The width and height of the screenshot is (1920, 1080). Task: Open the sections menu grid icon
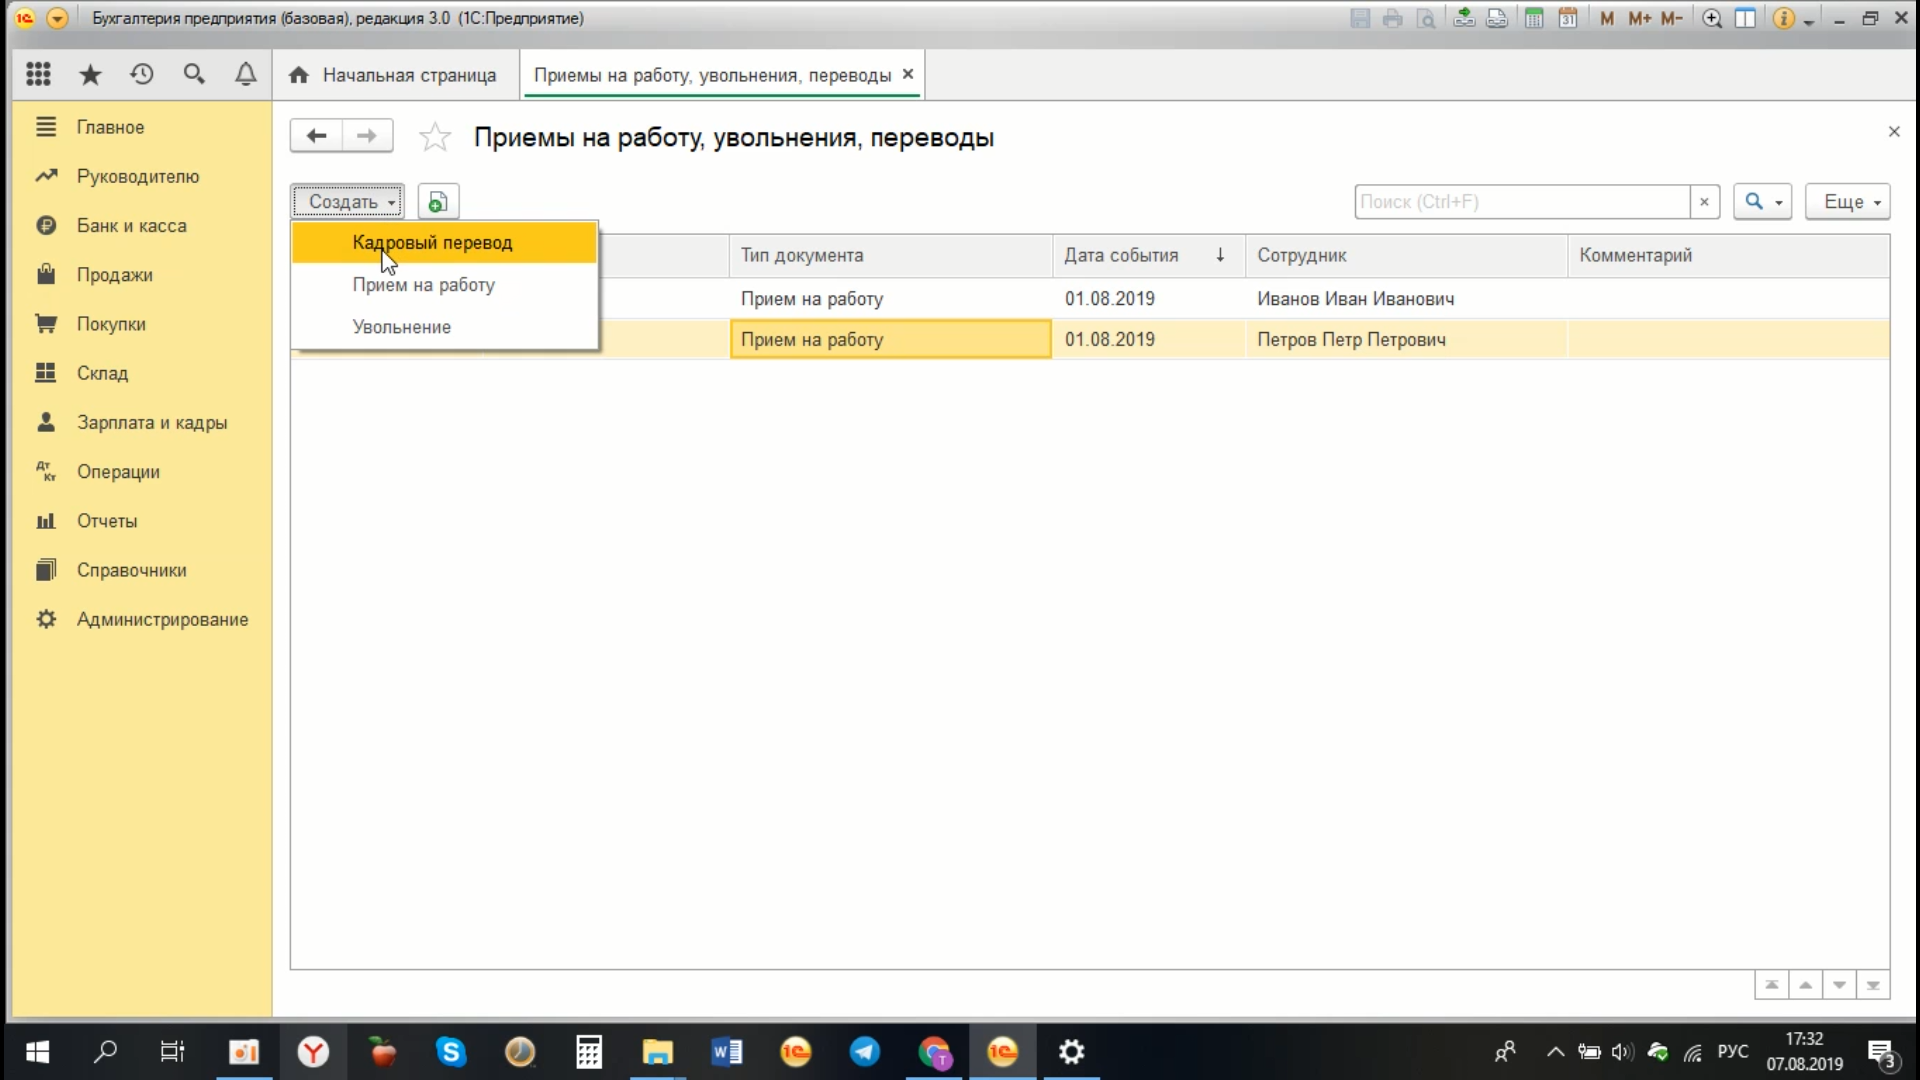(38, 74)
